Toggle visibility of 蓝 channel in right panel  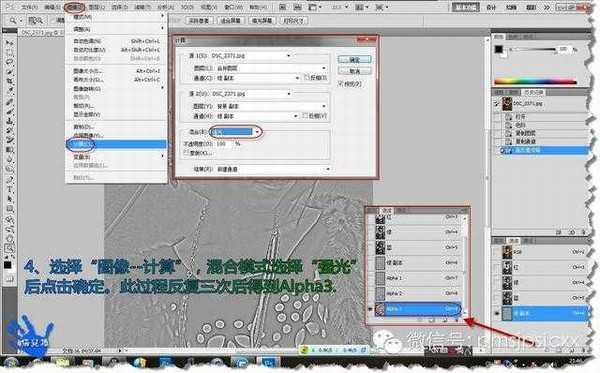coord(497,298)
